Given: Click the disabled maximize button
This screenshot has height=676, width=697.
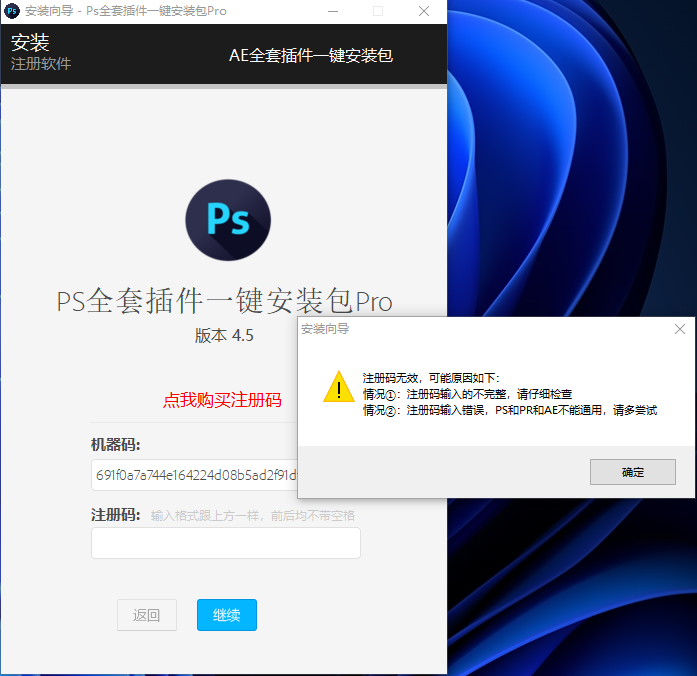Looking at the screenshot, I should (x=378, y=11).
